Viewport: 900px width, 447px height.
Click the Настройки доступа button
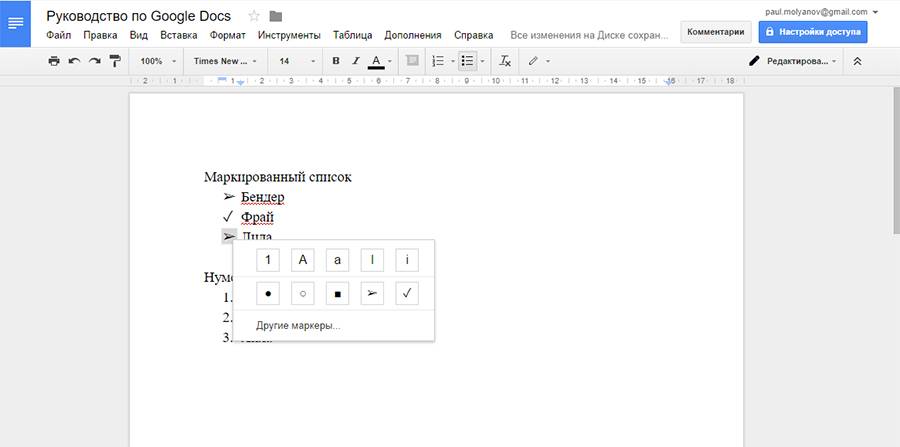tap(813, 32)
